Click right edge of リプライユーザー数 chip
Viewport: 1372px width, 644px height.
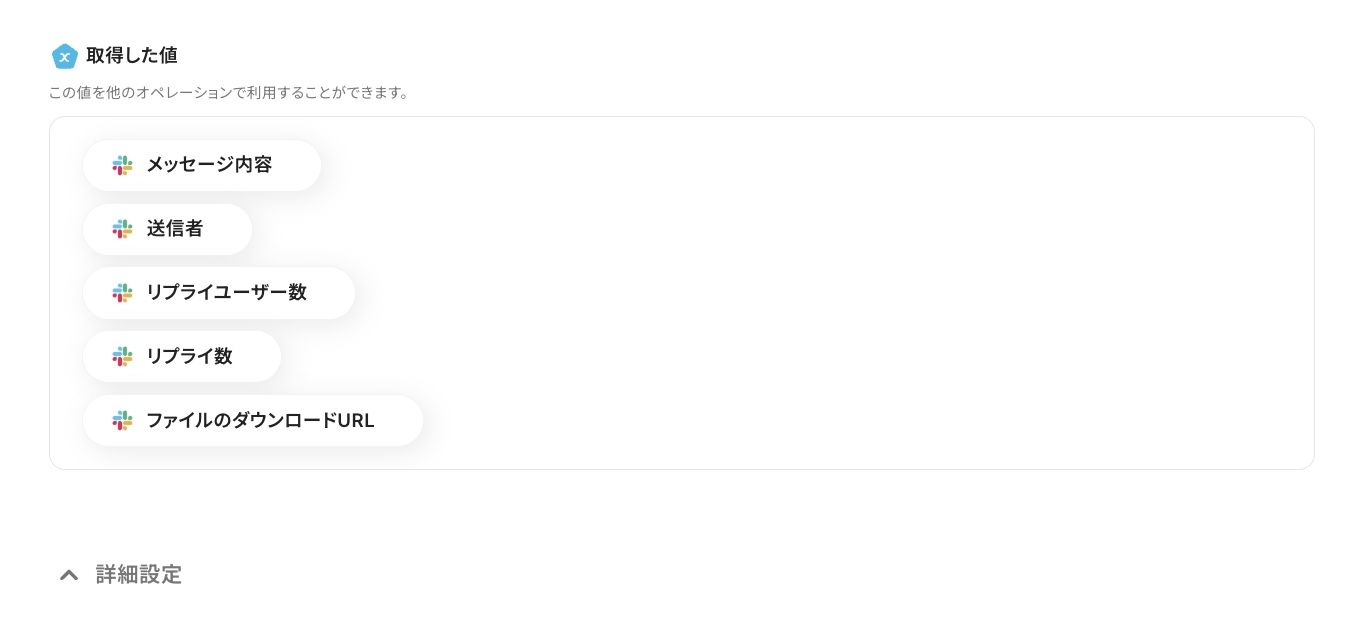pyautogui.click(x=340, y=293)
